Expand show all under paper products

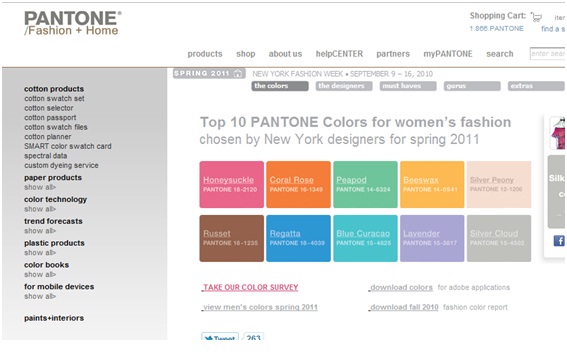(x=40, y=187)
